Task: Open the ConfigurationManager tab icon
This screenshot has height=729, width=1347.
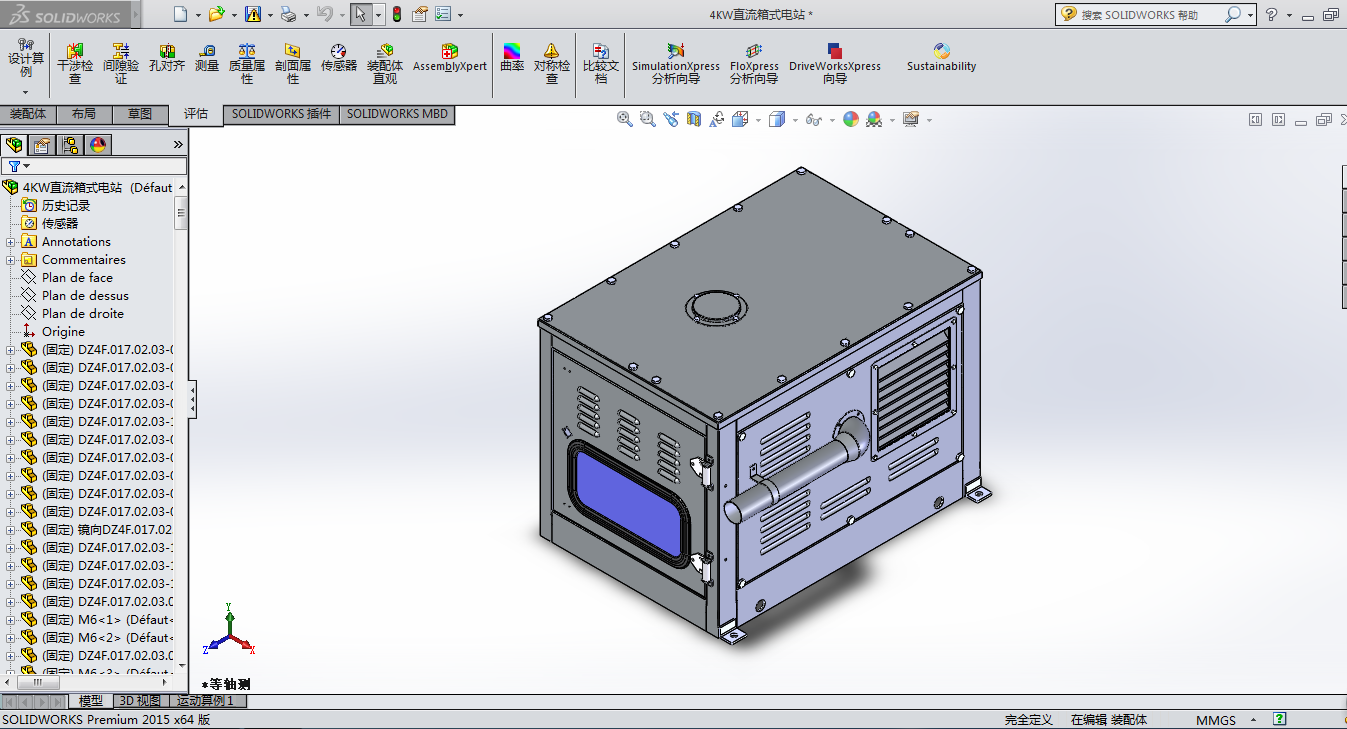Action: click(70, 145)
